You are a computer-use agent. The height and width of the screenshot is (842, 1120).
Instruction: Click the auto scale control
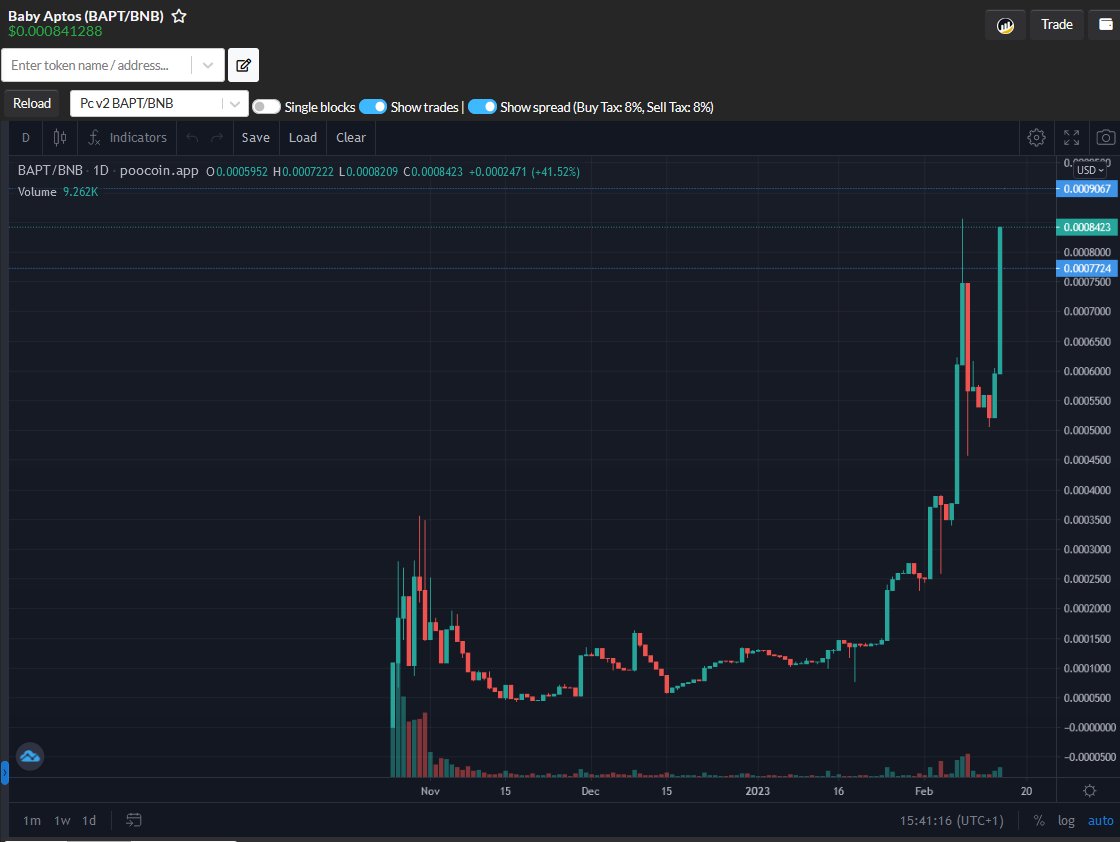1100,820
